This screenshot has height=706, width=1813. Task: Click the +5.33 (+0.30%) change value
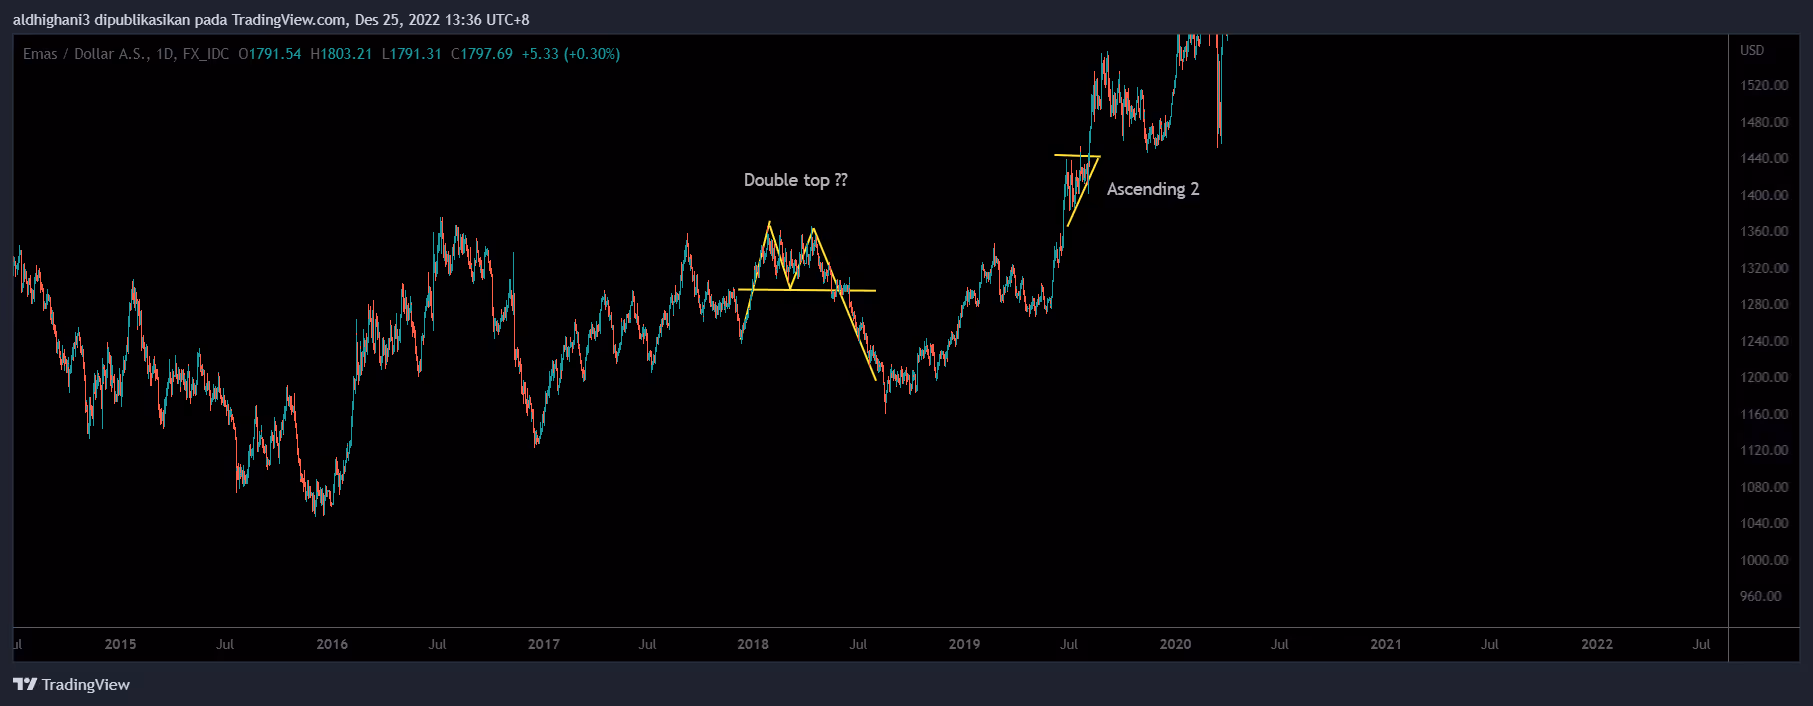click(571, 54)
